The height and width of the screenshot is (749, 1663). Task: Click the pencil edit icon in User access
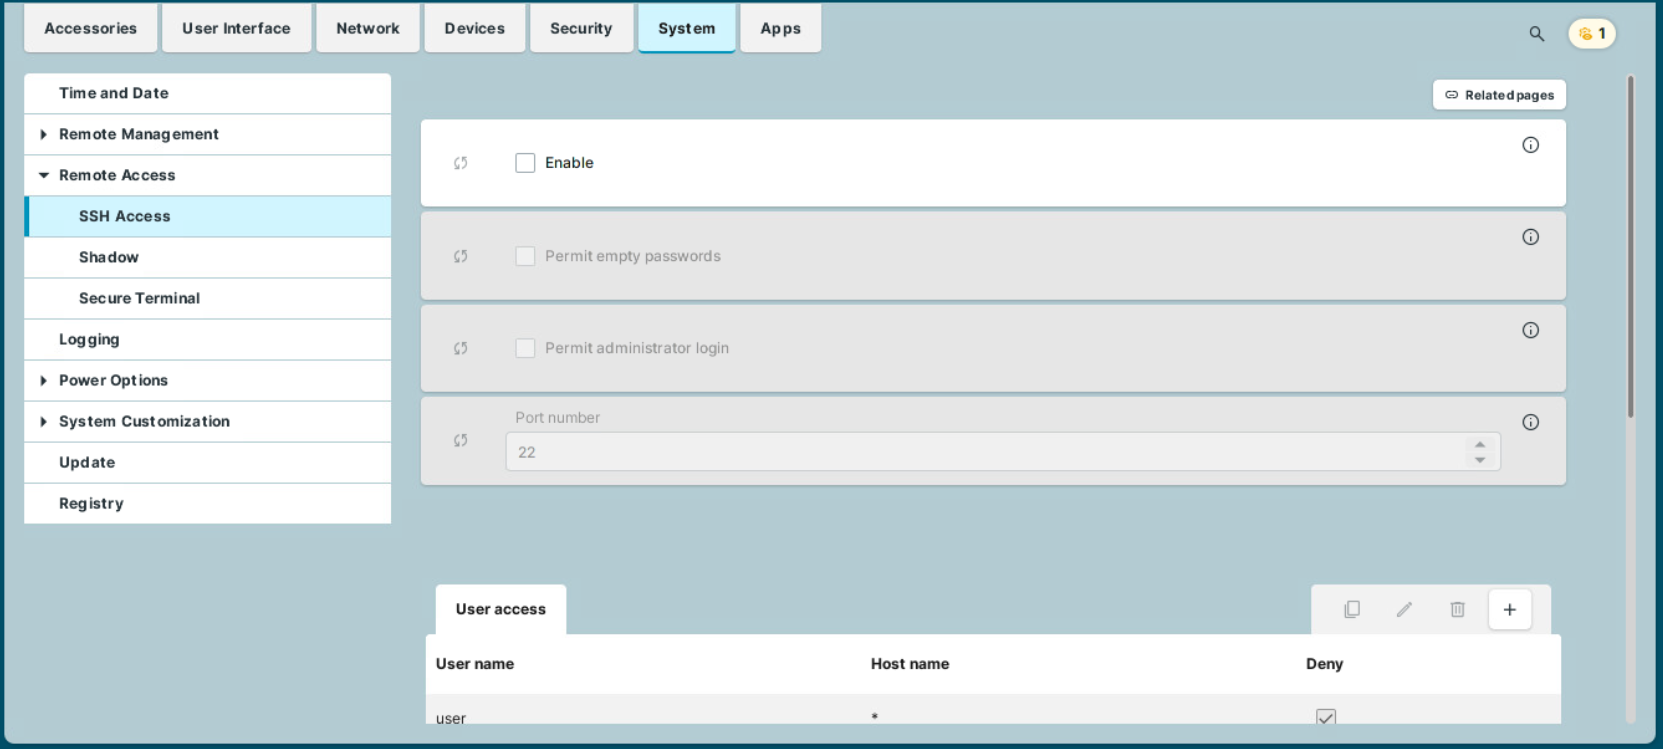point(1404,609)
